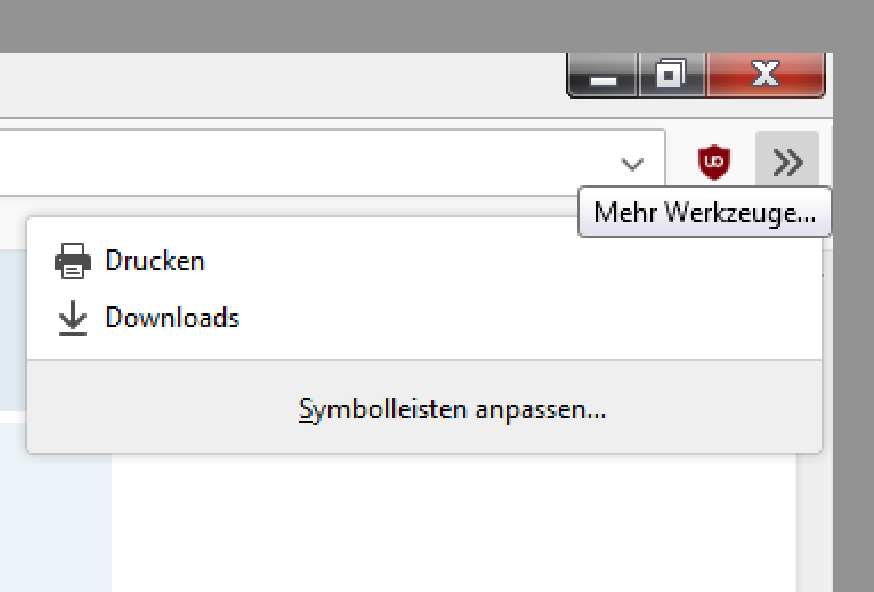Expand the address bar history dropdown
This screenshot has height=592, width=874.
631,163
